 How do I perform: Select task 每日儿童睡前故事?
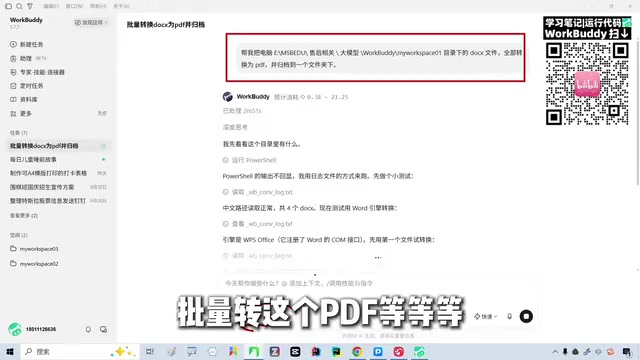58,160
